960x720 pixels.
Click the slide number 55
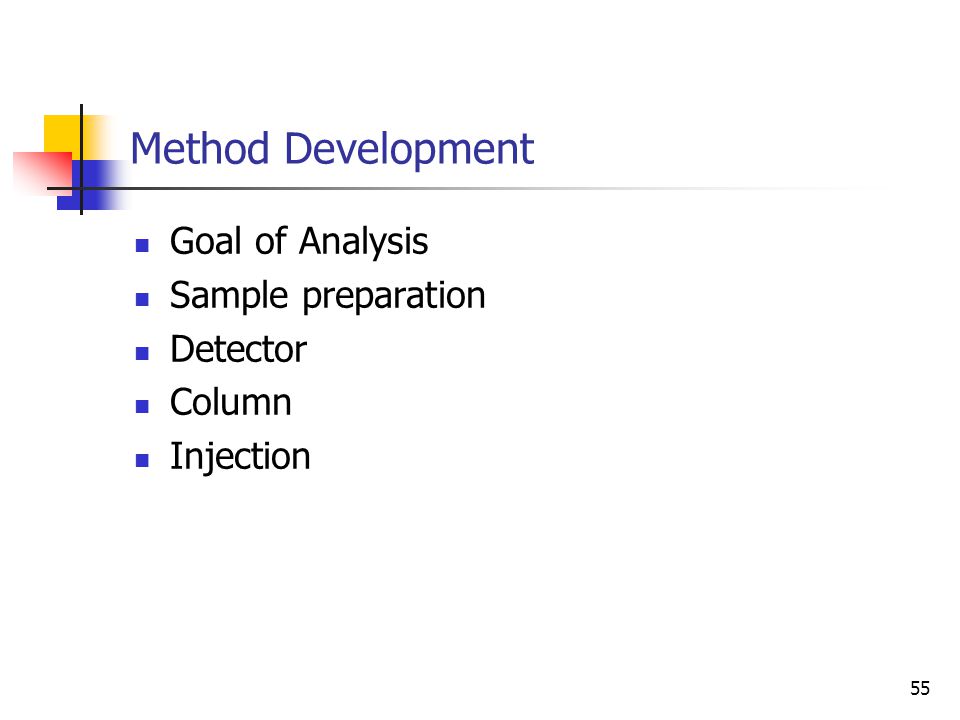click(920, 688)
